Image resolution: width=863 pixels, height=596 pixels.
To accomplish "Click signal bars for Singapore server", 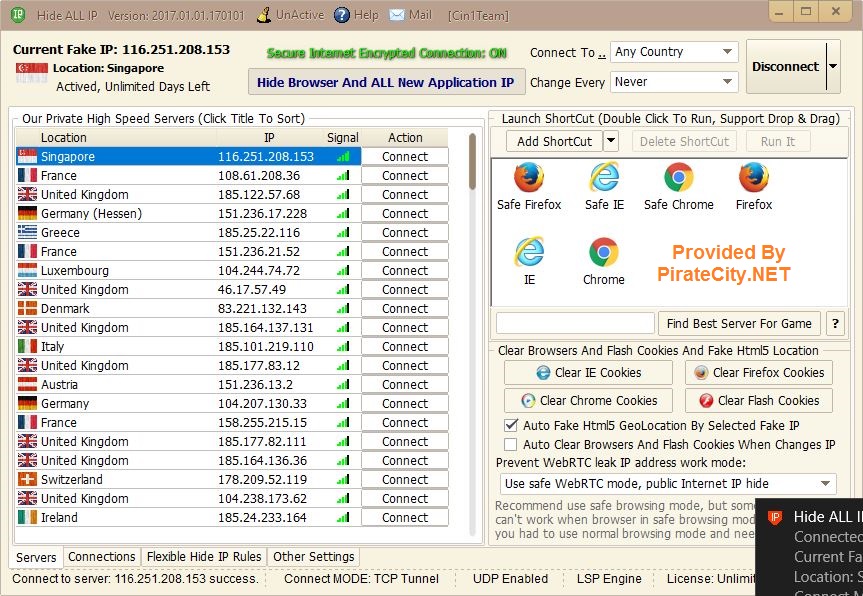I will (343, 156).
